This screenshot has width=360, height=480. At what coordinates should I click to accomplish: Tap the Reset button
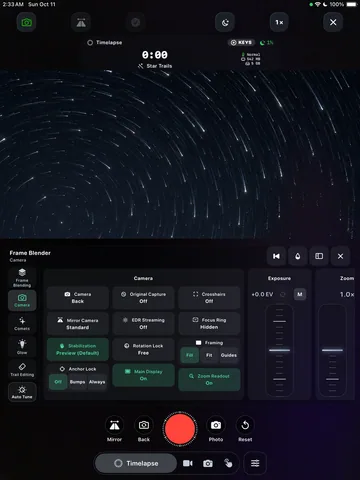click(245, 429)
